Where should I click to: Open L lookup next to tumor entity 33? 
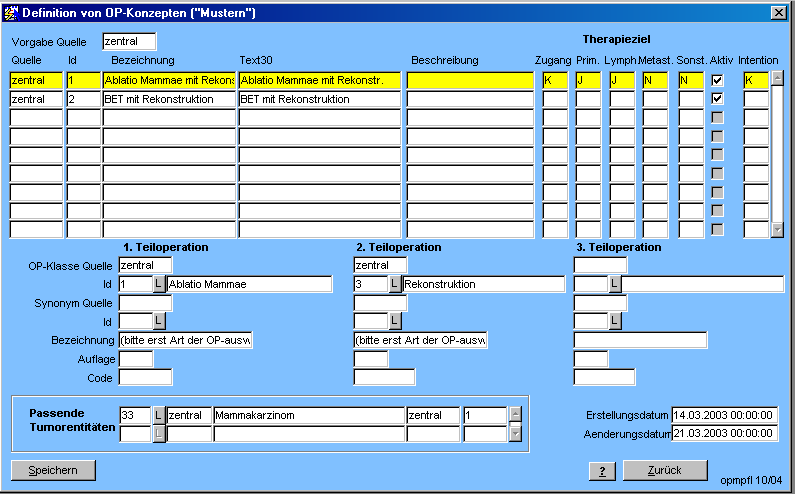(159, 415)
